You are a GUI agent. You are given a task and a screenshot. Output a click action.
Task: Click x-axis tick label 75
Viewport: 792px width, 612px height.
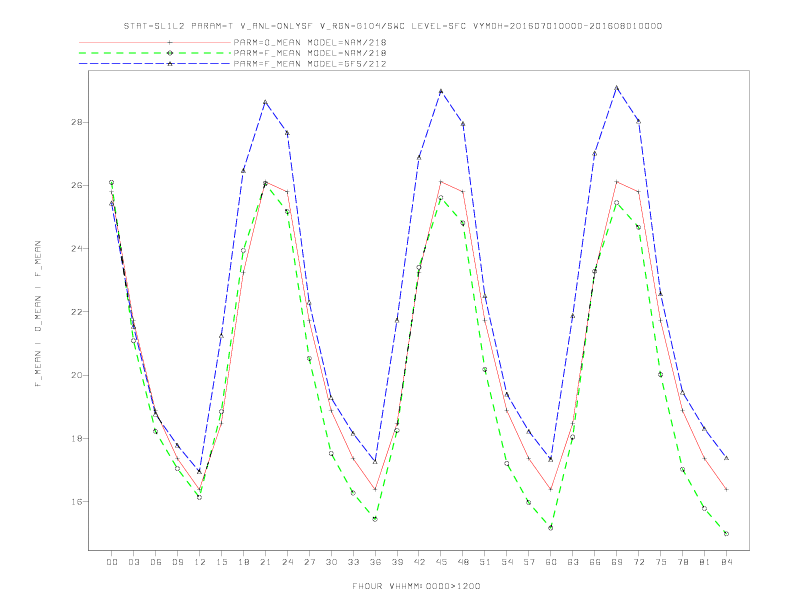(660, 562)
